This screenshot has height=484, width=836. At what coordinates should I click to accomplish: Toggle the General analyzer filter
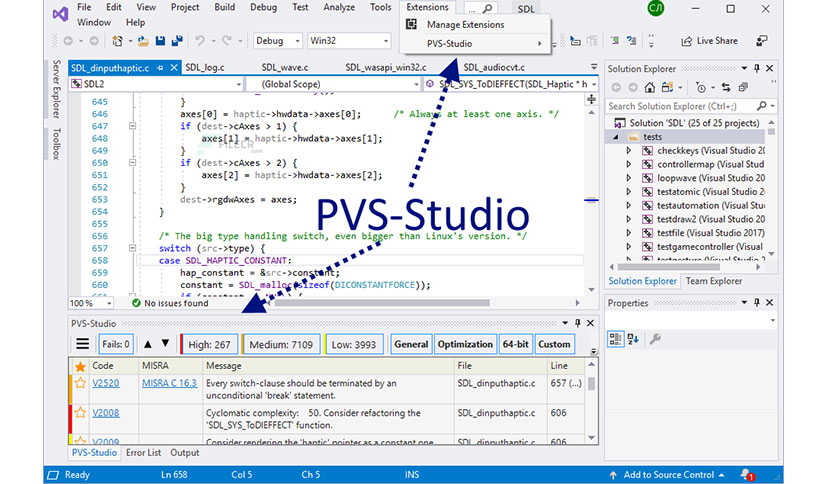point(411,344)
